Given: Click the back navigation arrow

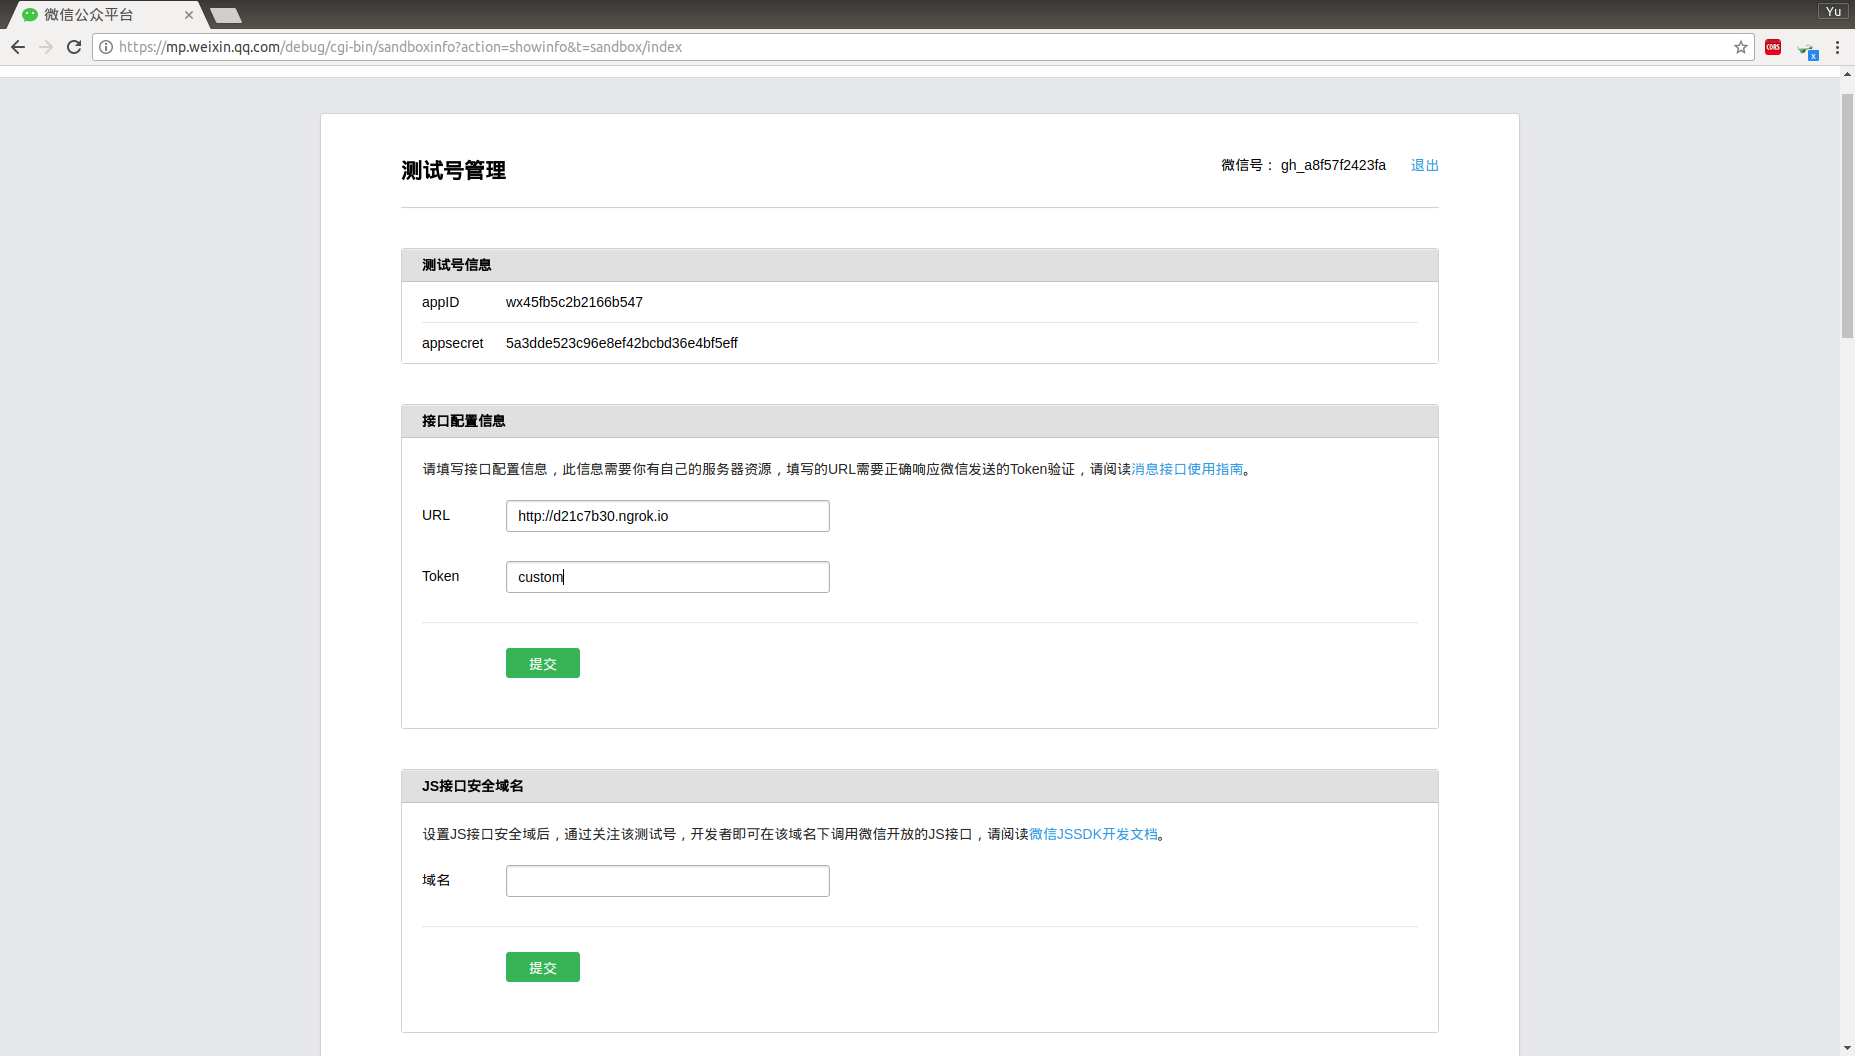Looking at the screenshot, I should [x=18, y=47].
